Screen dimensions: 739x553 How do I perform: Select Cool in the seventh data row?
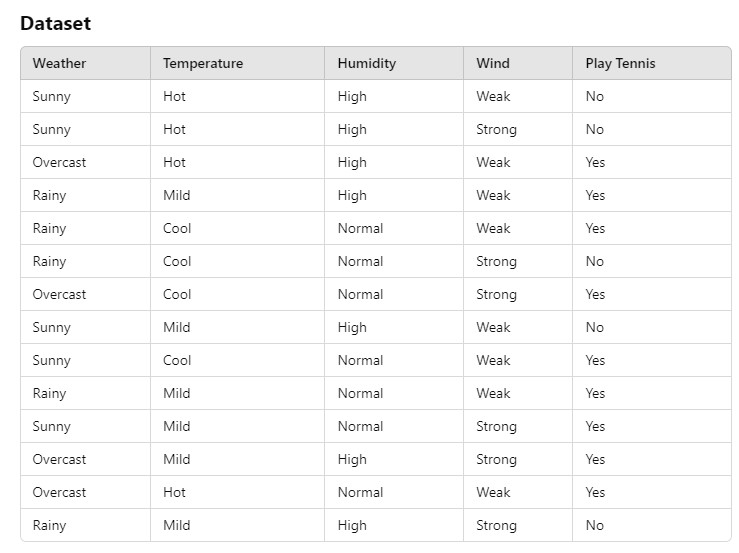177,294
